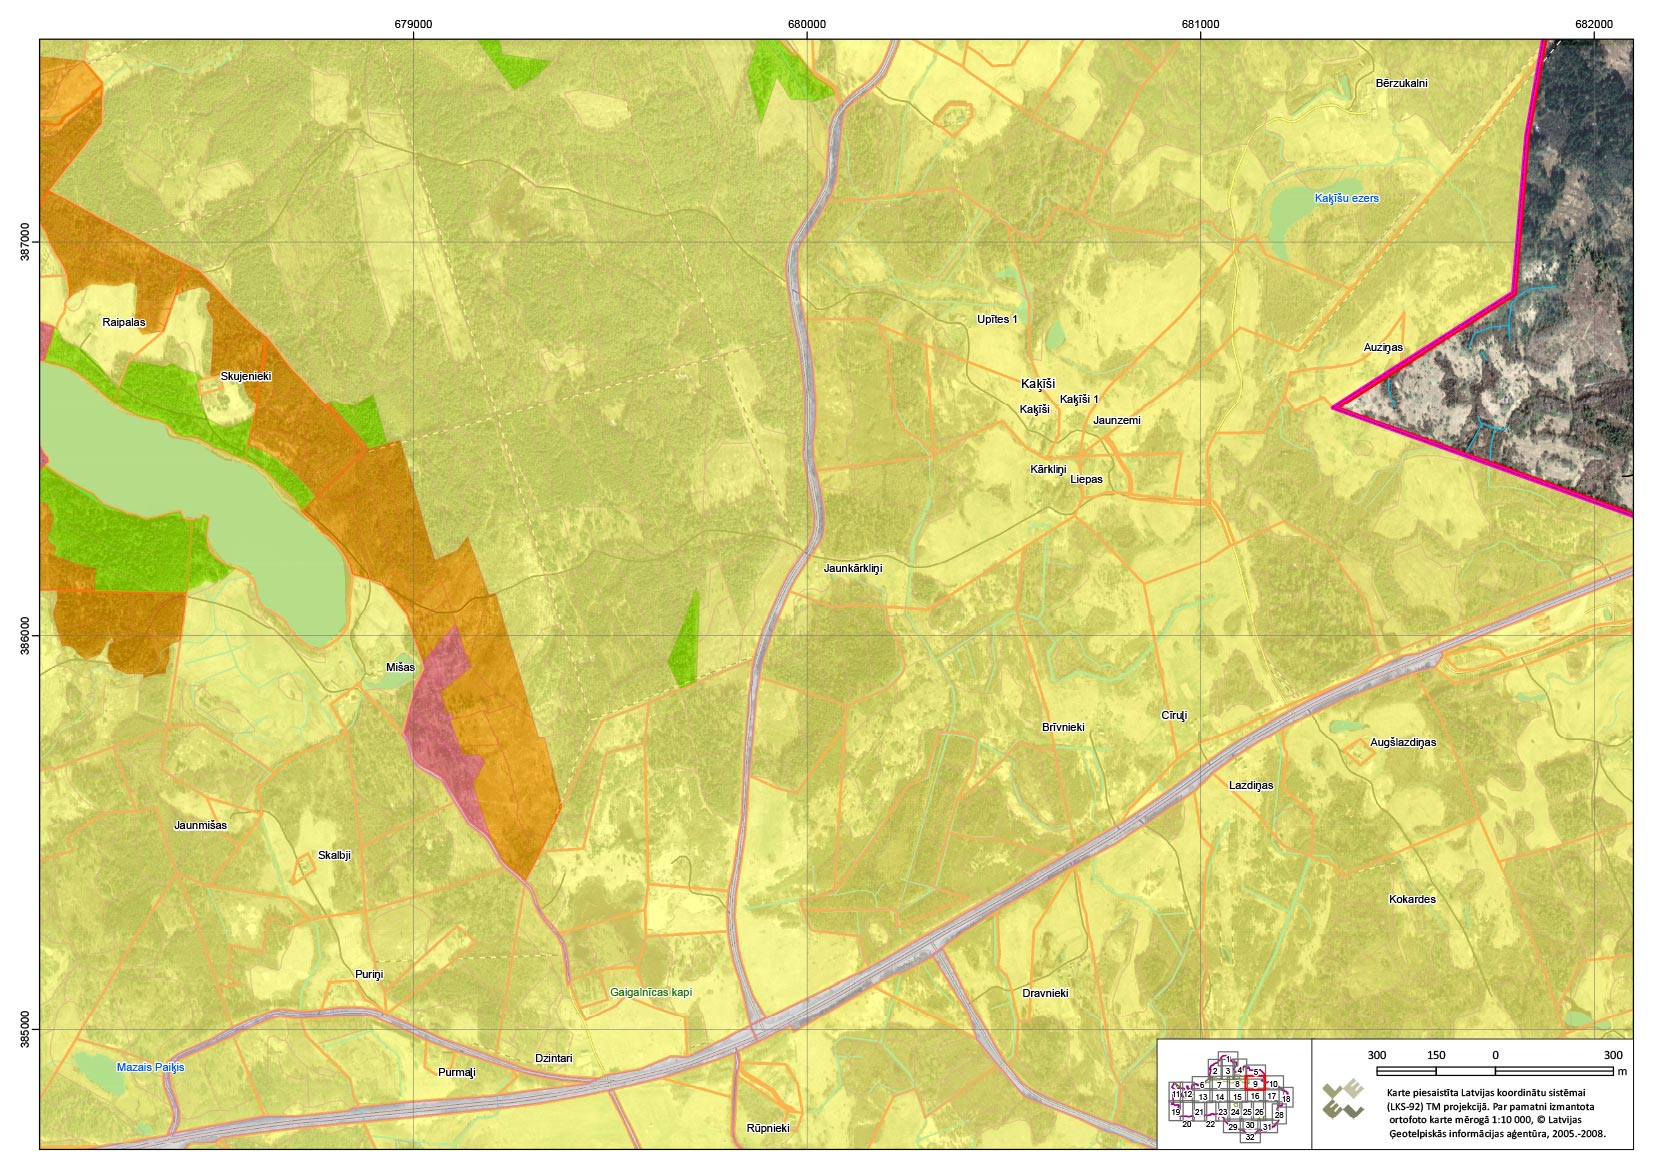
Task: Select the Jaunkārkliņi place label
Action: click(x=852, y=568)
